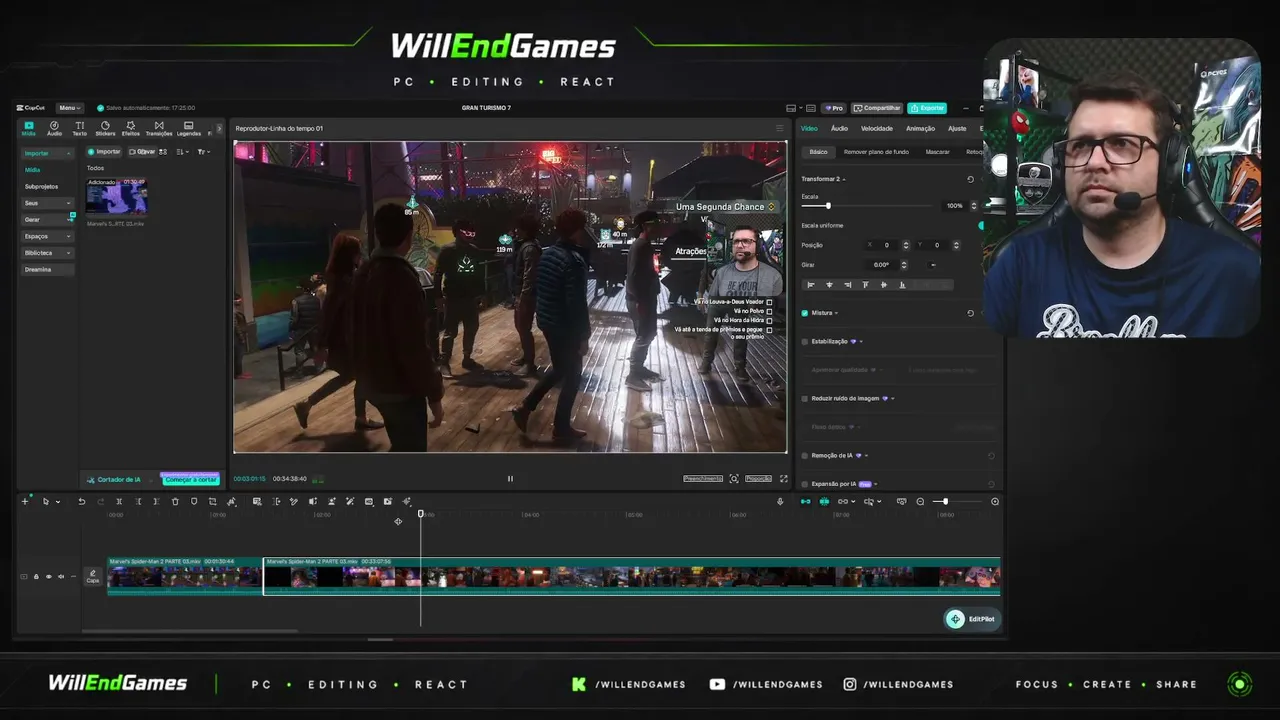Select the Remover plano de fundo subtab
This screenshot has height=720, width=1280.
pyautogui.click(x=876, y=152)
